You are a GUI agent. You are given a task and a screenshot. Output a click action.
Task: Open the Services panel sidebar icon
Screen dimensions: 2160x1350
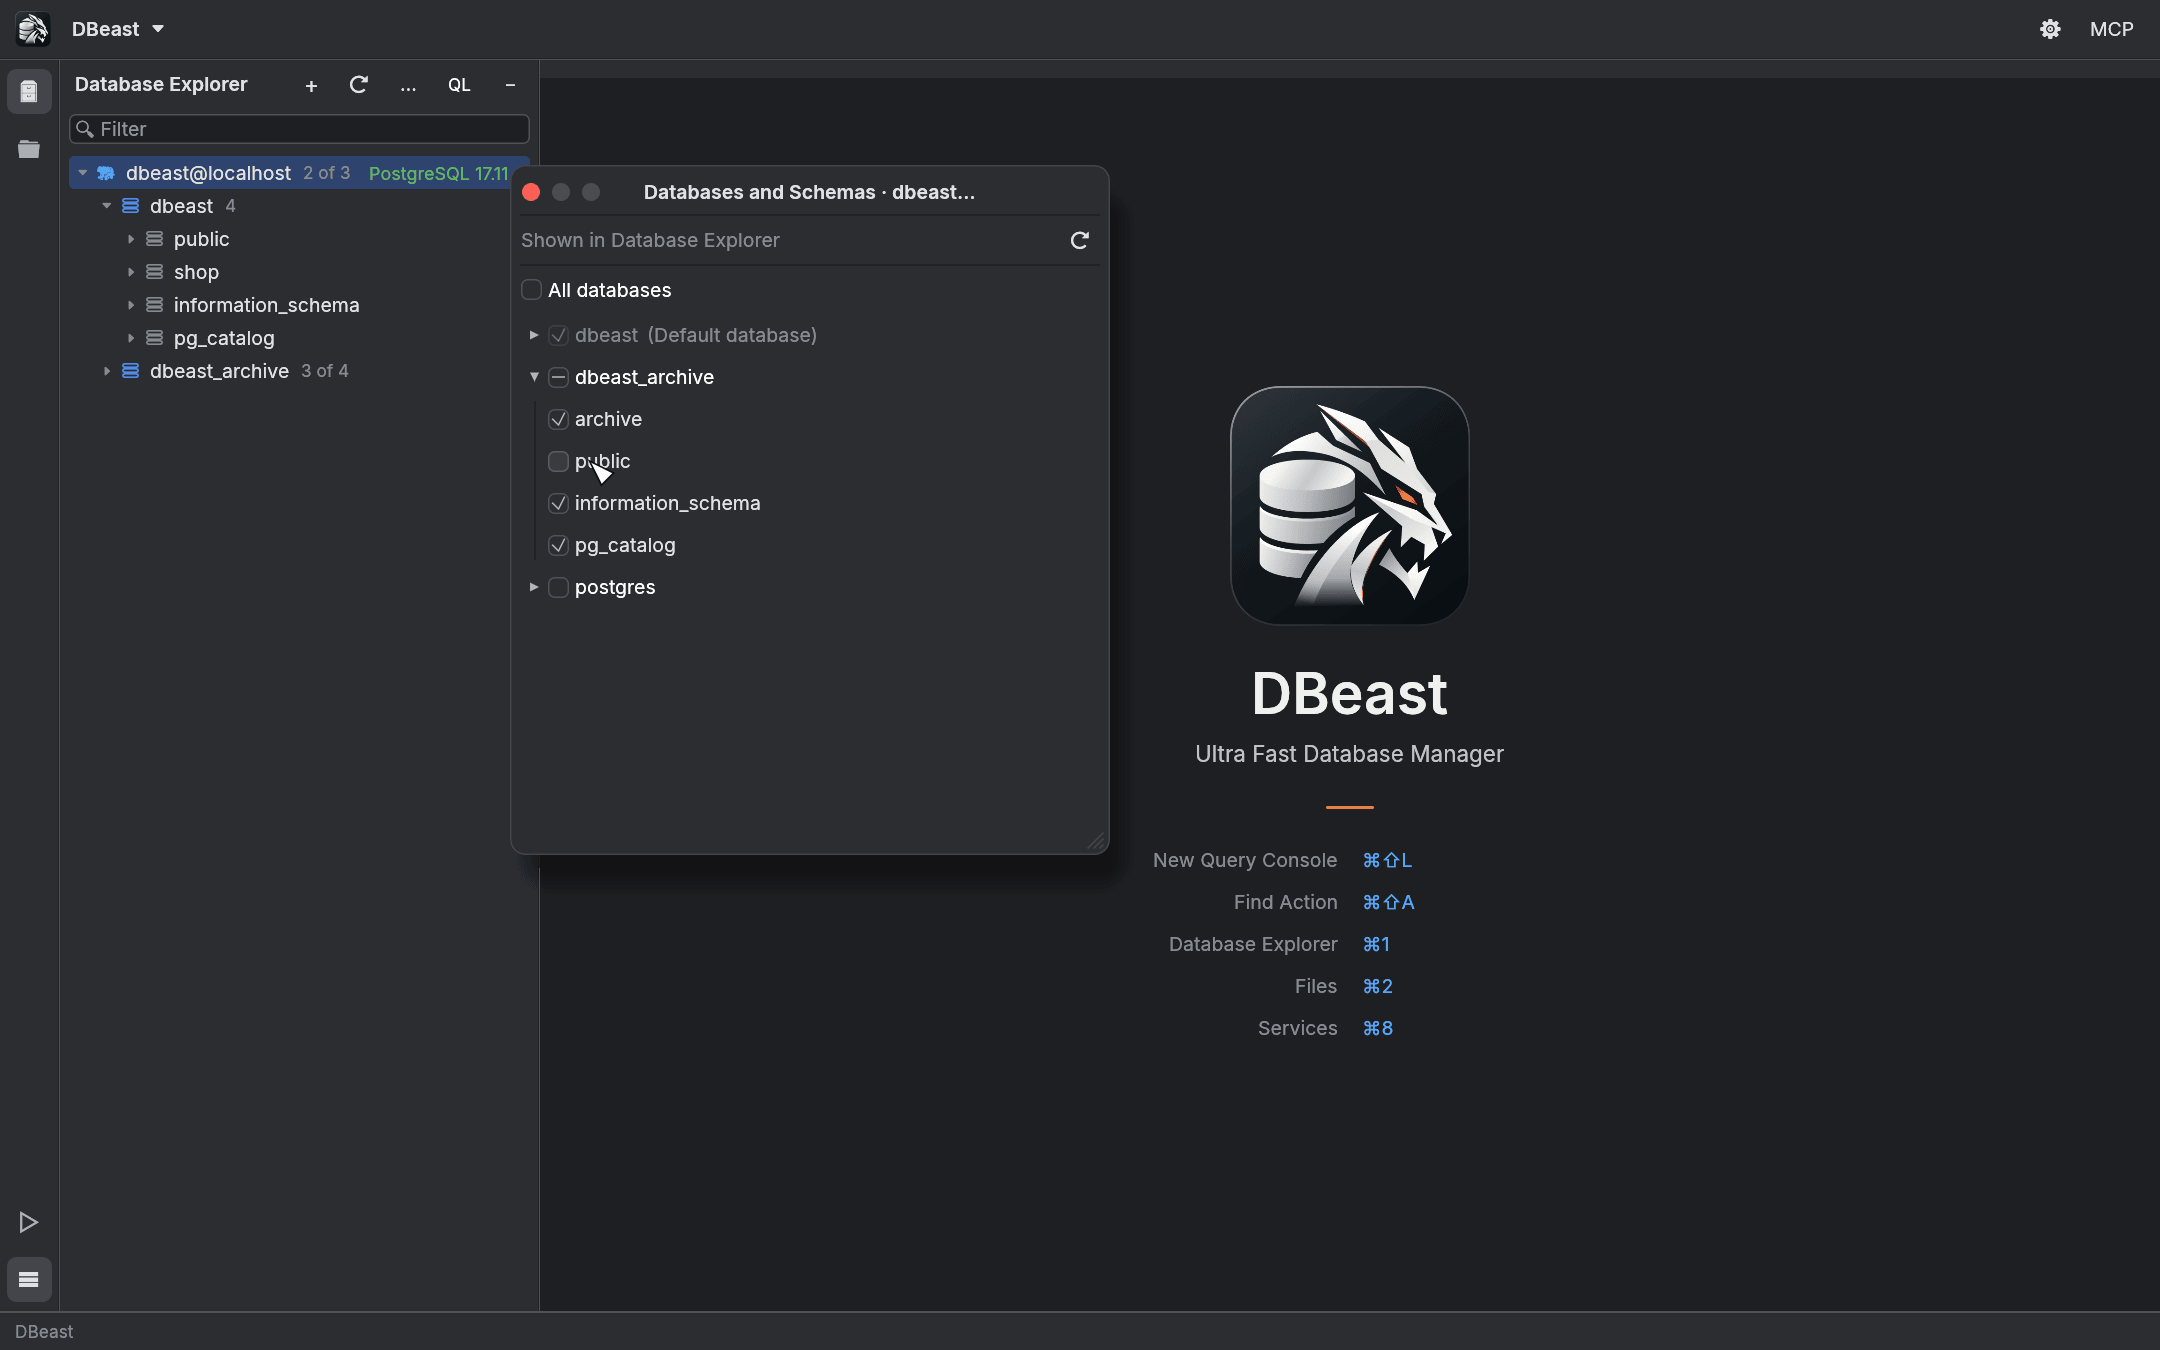pos(29,1279)
